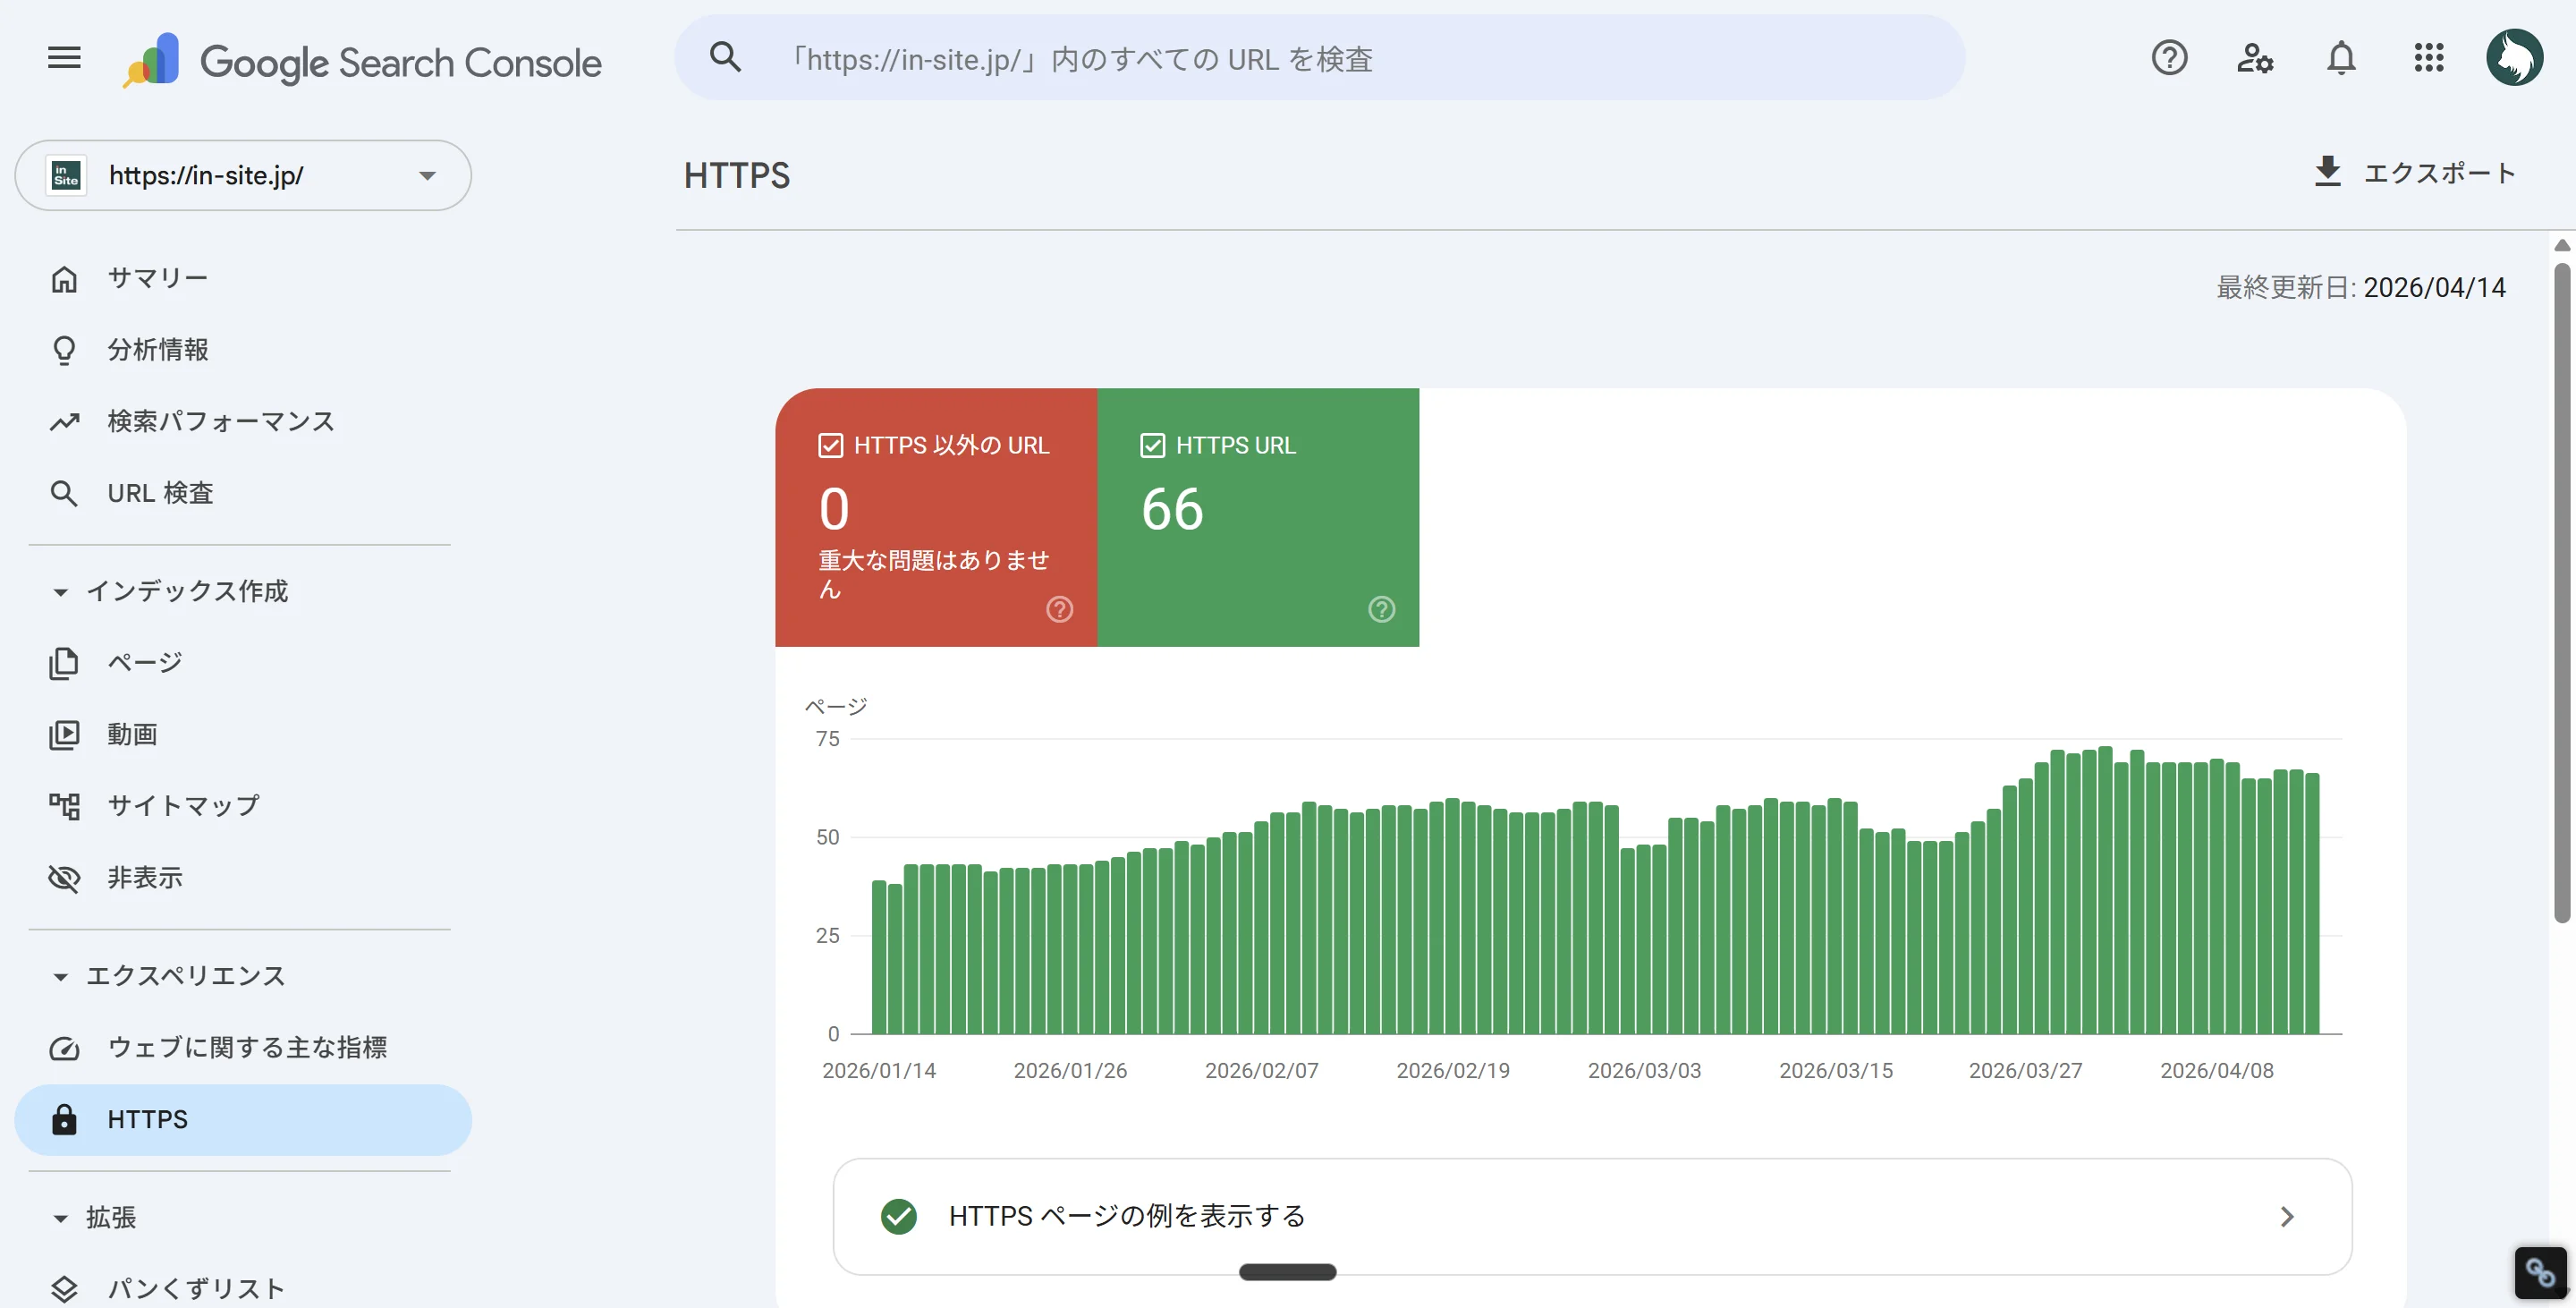Click the search bar to inspect a URL
2576x1308 pixels.
[x=1320, y=57]
